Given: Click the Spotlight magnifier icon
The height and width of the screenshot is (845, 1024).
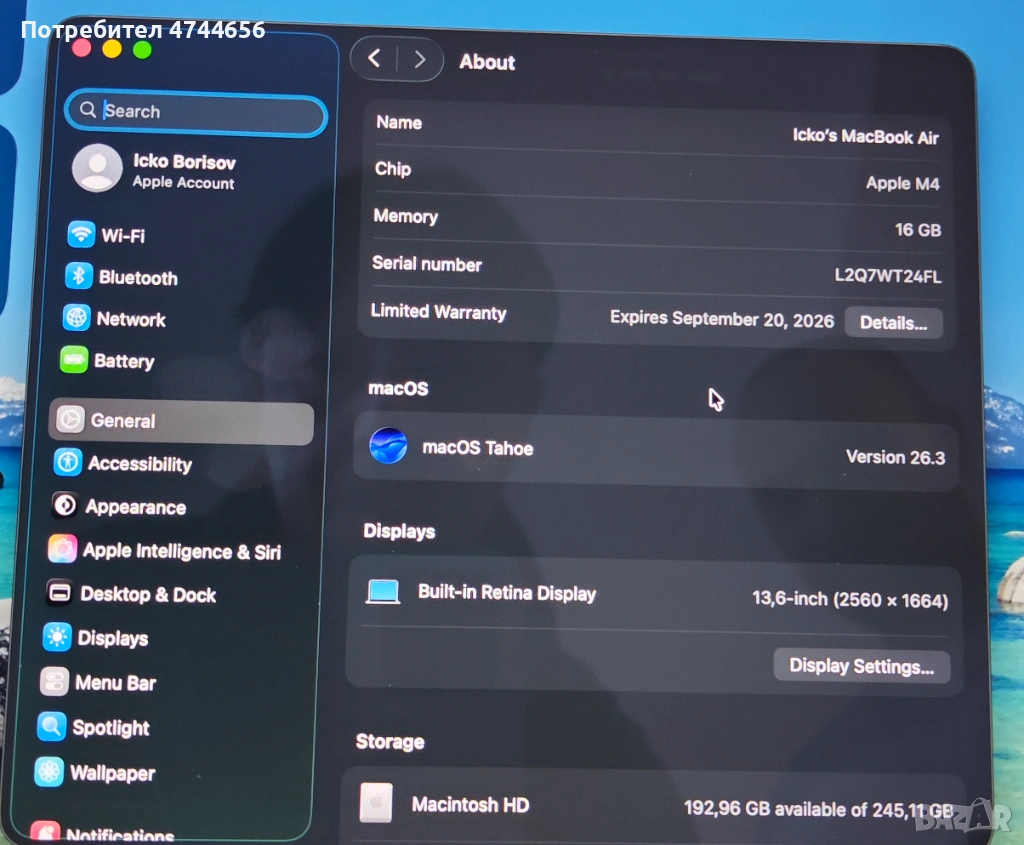Looking at the screenshot, I should click(52, 727).
